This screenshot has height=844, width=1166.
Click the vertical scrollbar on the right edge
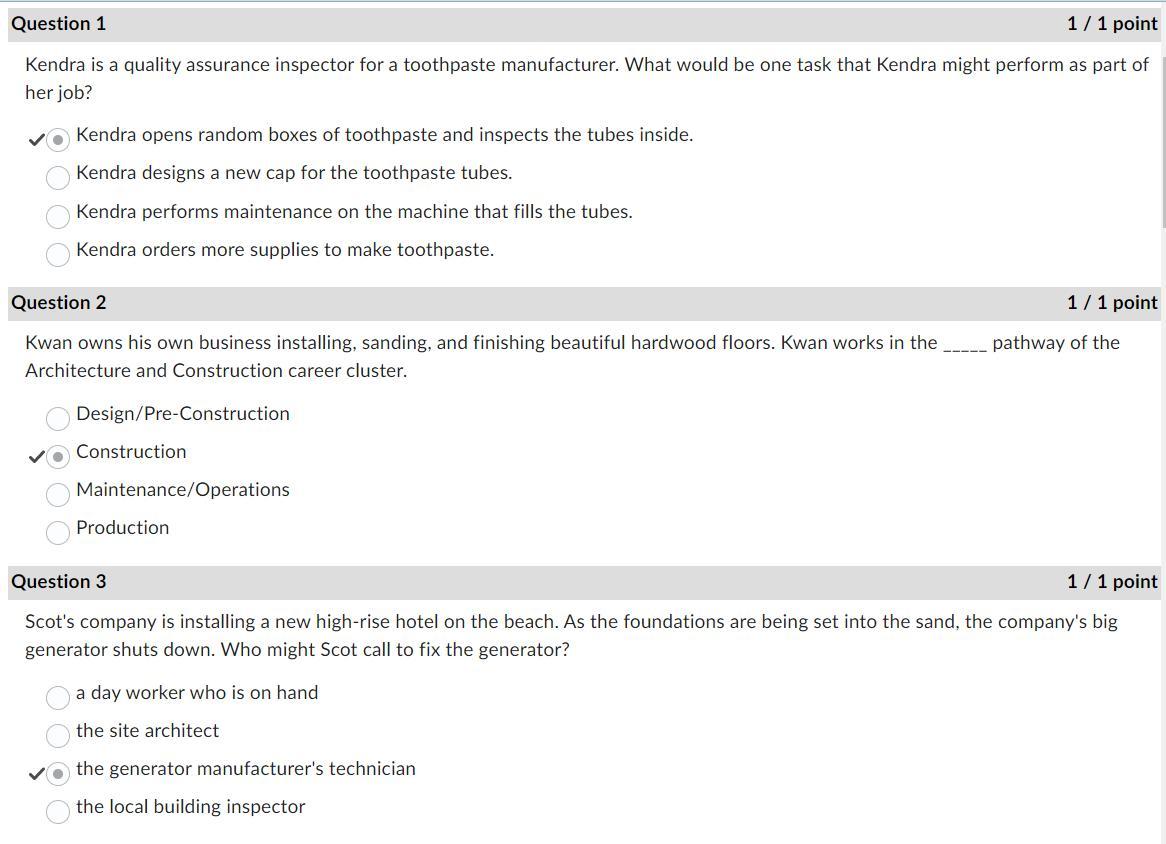1163,141
